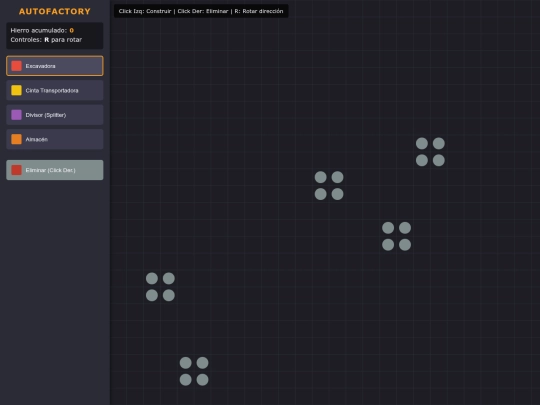This screenshot has height=405, width=540.
Task: Click the yellow Cinta Transportadora icon
Action: (16, 90)
